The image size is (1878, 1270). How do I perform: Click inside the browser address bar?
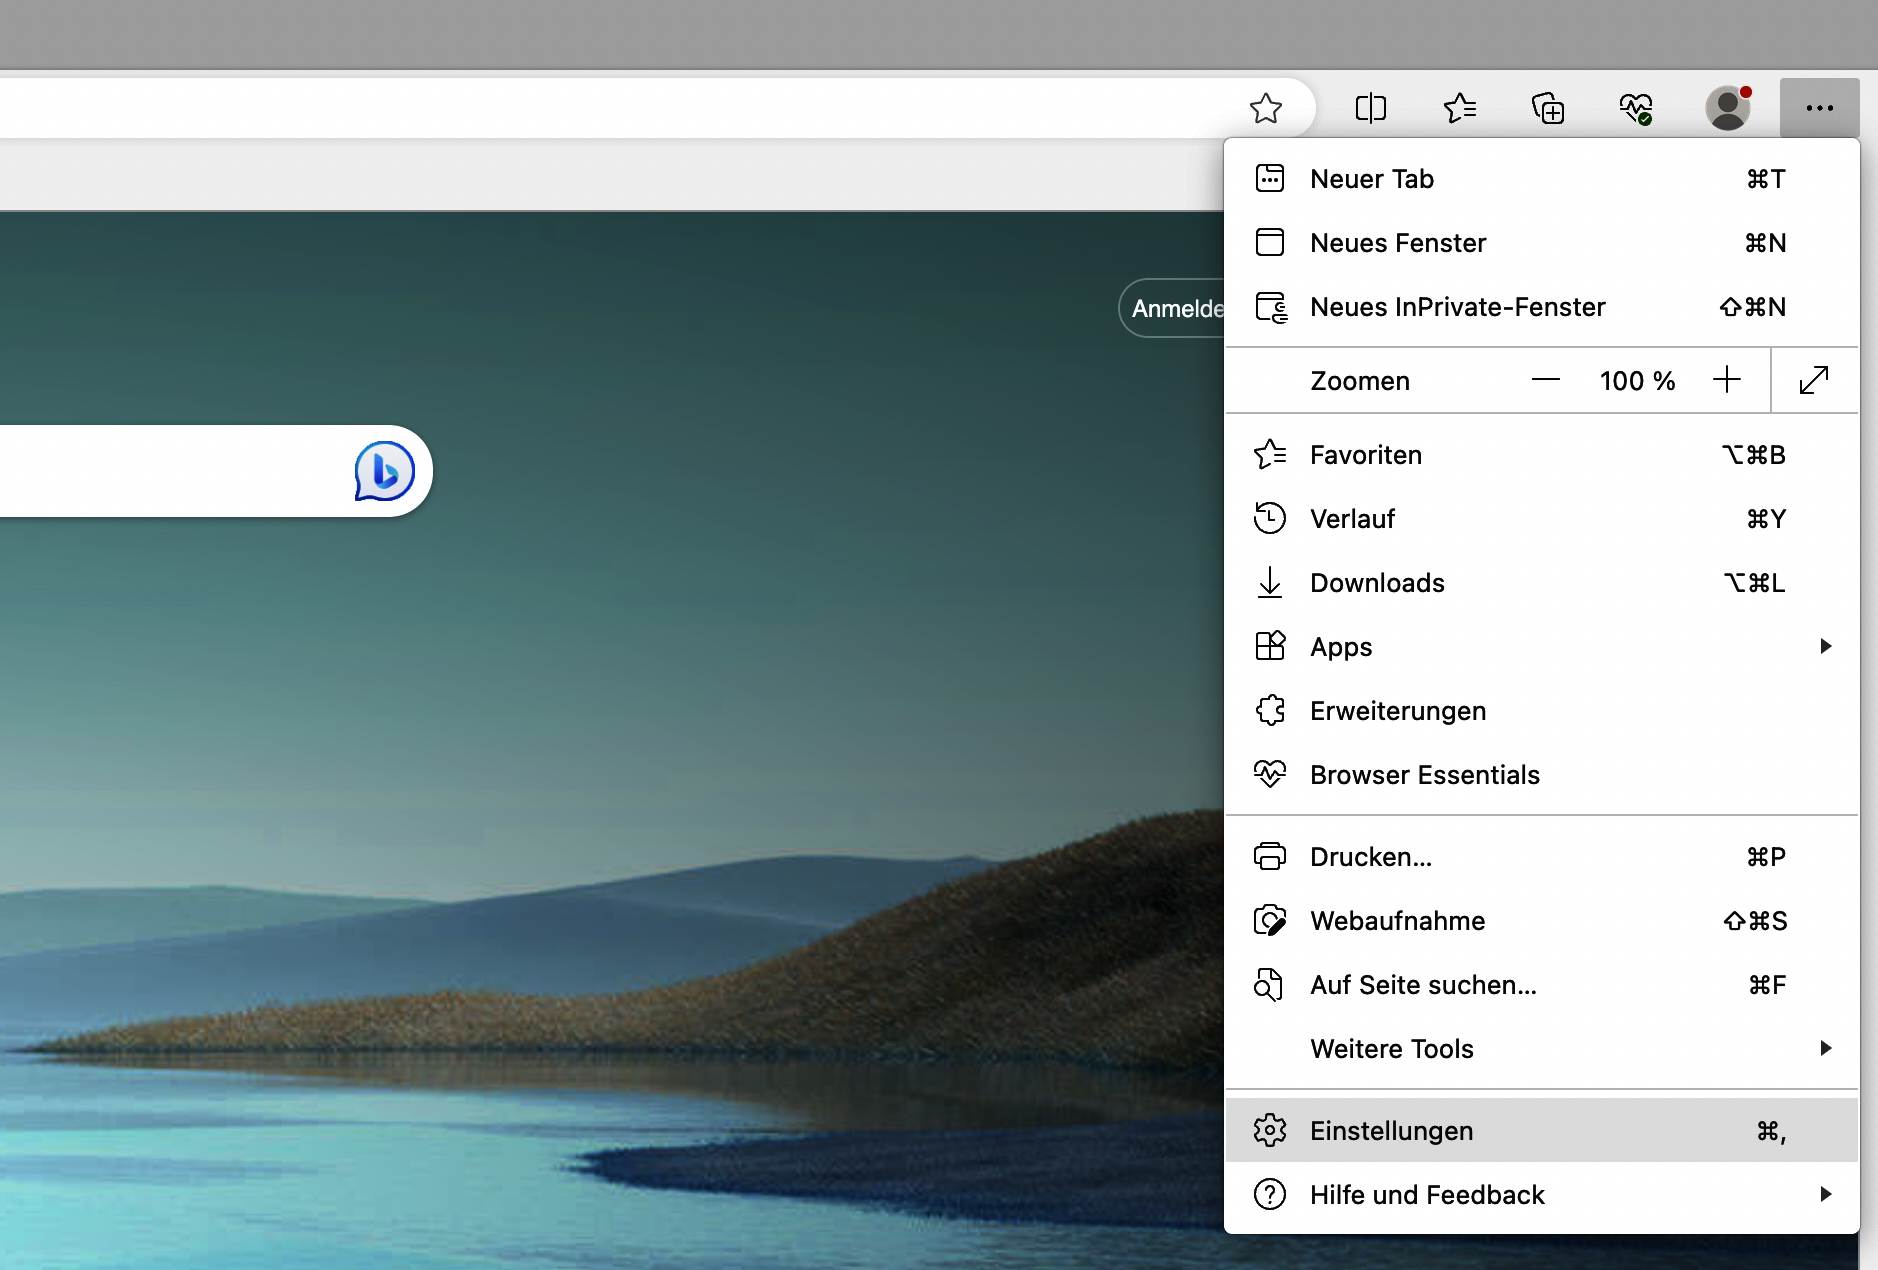pos(600,107)
